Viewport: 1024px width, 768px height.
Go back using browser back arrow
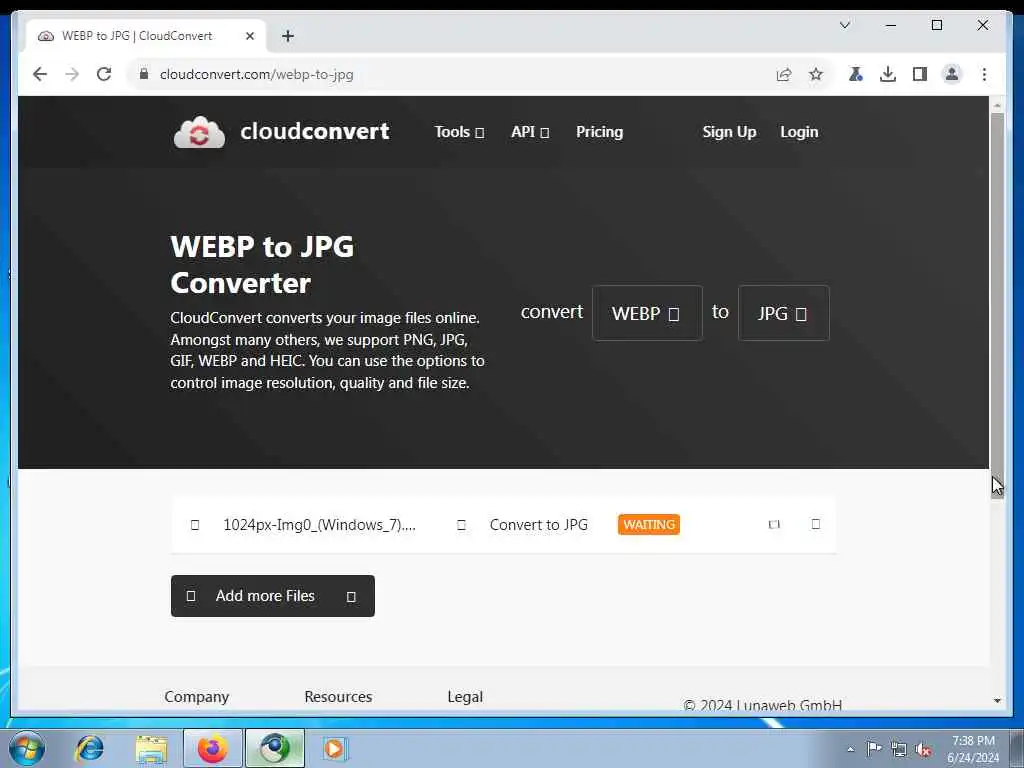pyautogui.click(x=40, y=74)
